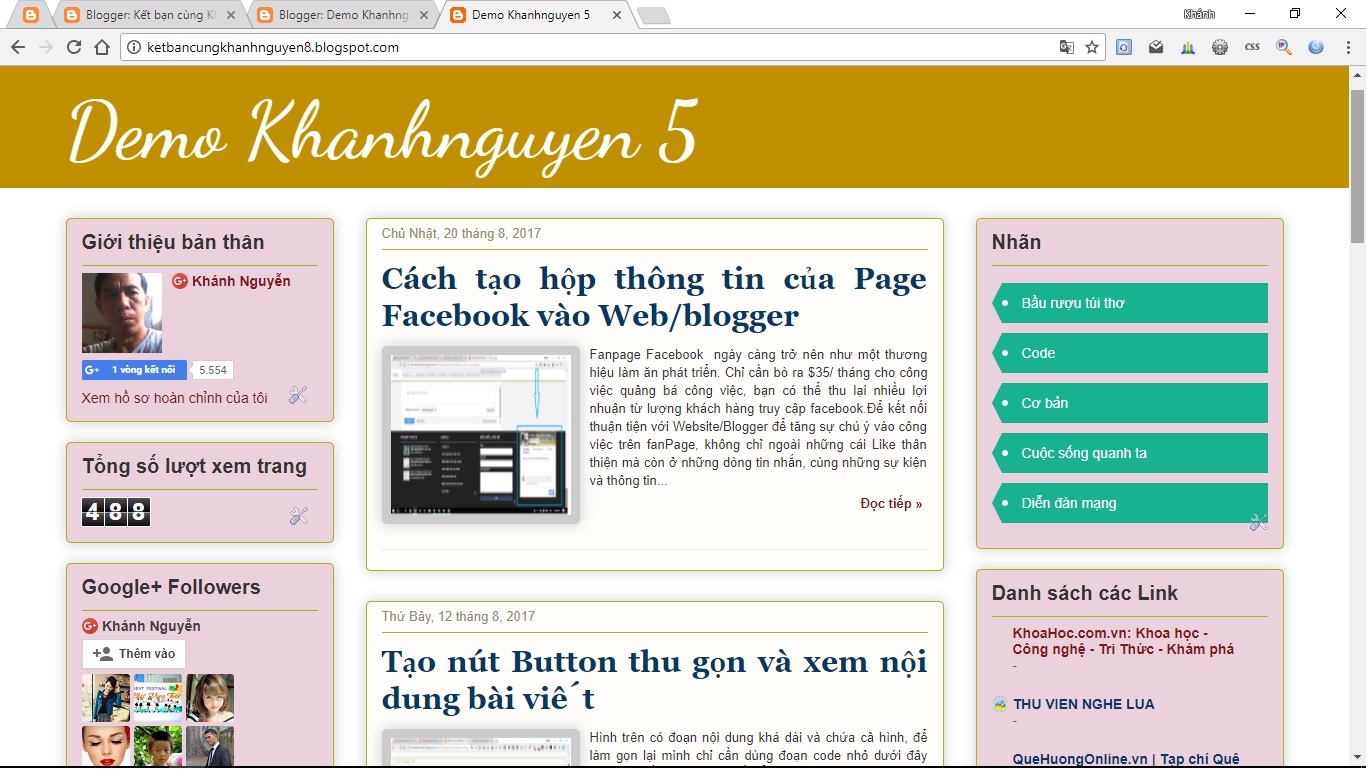Open 'QueHuongOnline.vn' link
Image resolution: width=1370 pixels, height=776 pixels.
[1126, 759]
